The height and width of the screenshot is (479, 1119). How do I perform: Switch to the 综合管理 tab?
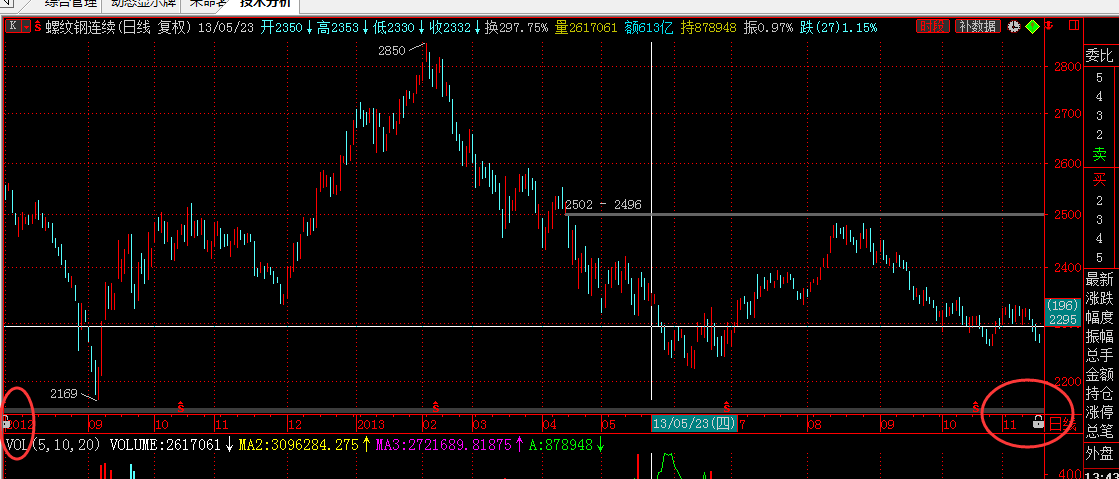69,4
